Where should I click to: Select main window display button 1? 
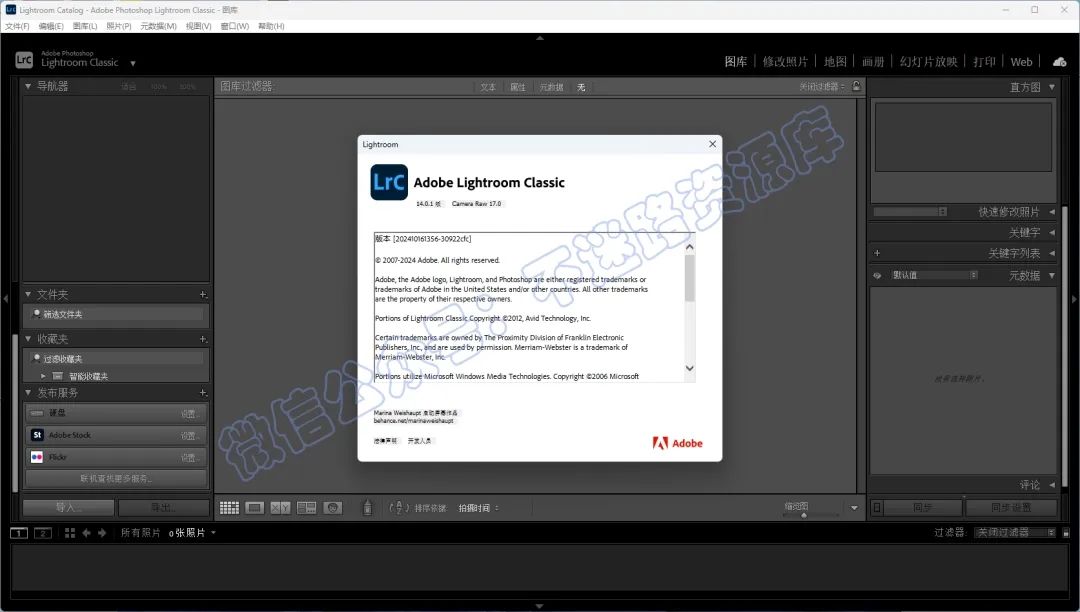pyautogui.click(x=19, y=533)
